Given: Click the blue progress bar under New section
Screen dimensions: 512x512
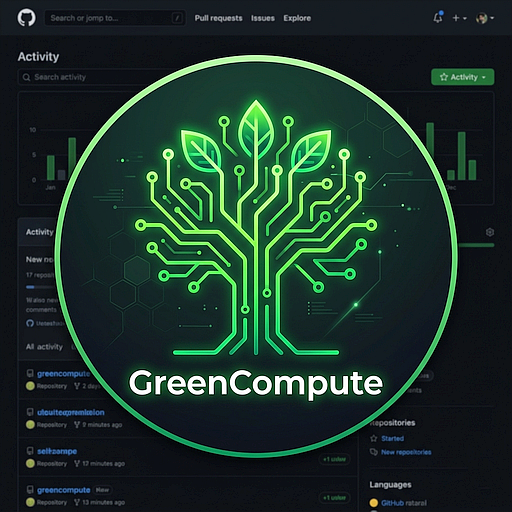Looking at the screenshot, I should pyautogui.click(x=30, y=287).
